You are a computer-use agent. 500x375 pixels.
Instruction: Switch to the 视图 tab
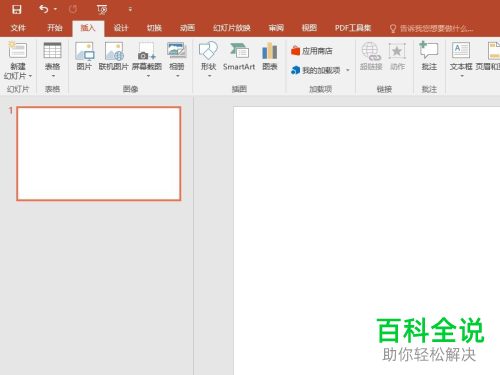(309, 28)
